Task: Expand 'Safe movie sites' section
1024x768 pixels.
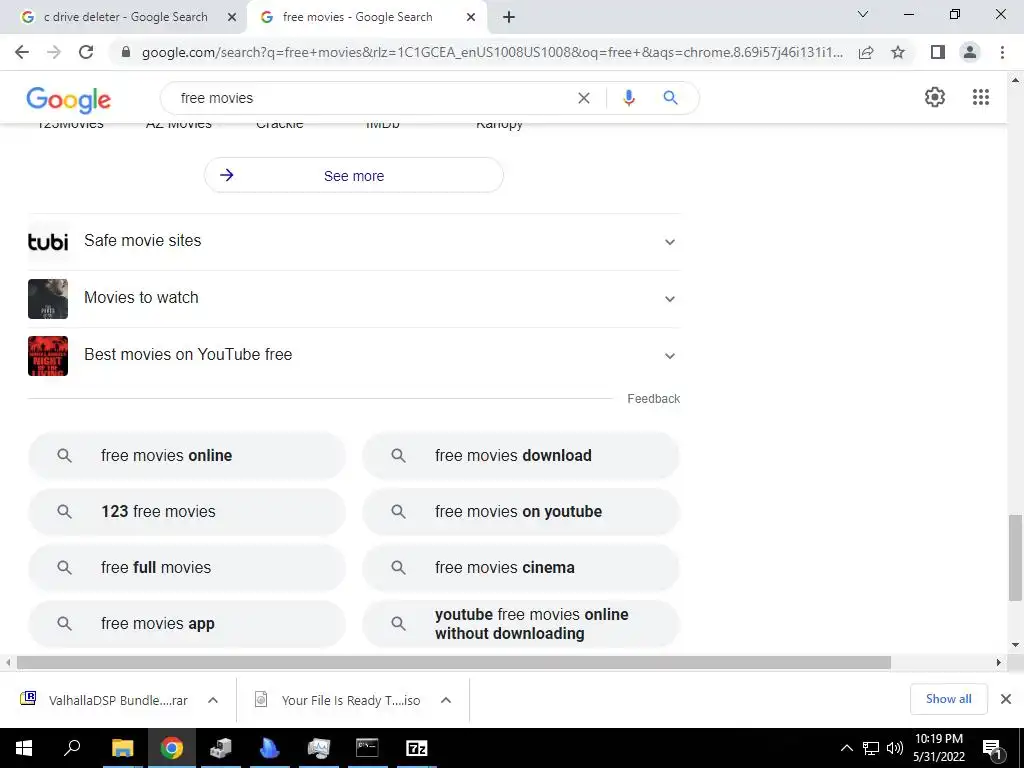Action: 354,242
